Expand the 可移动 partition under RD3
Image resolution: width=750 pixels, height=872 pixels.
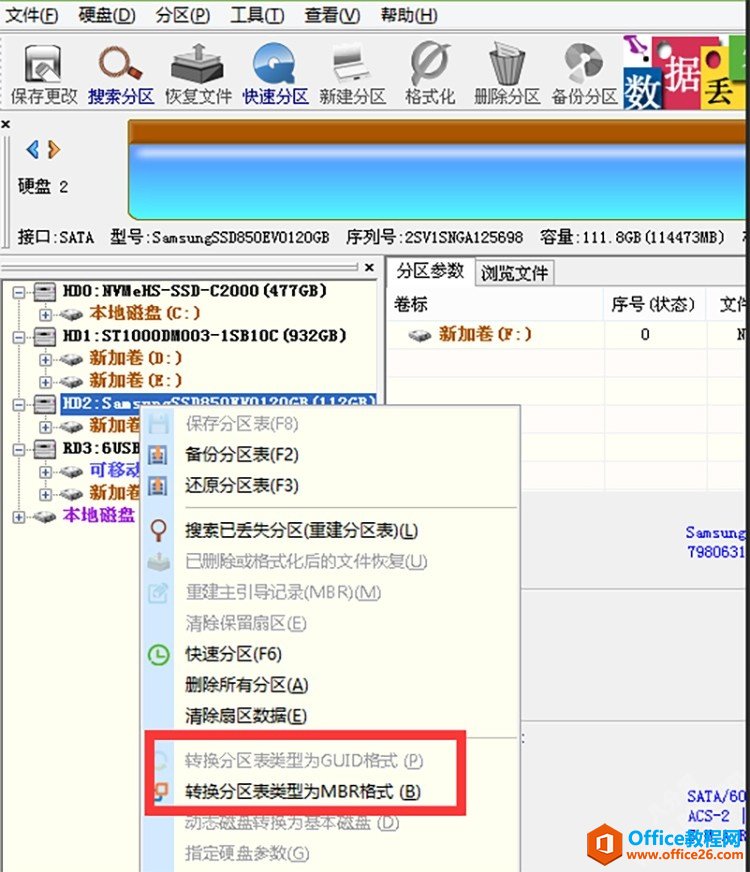coord(46,472)
